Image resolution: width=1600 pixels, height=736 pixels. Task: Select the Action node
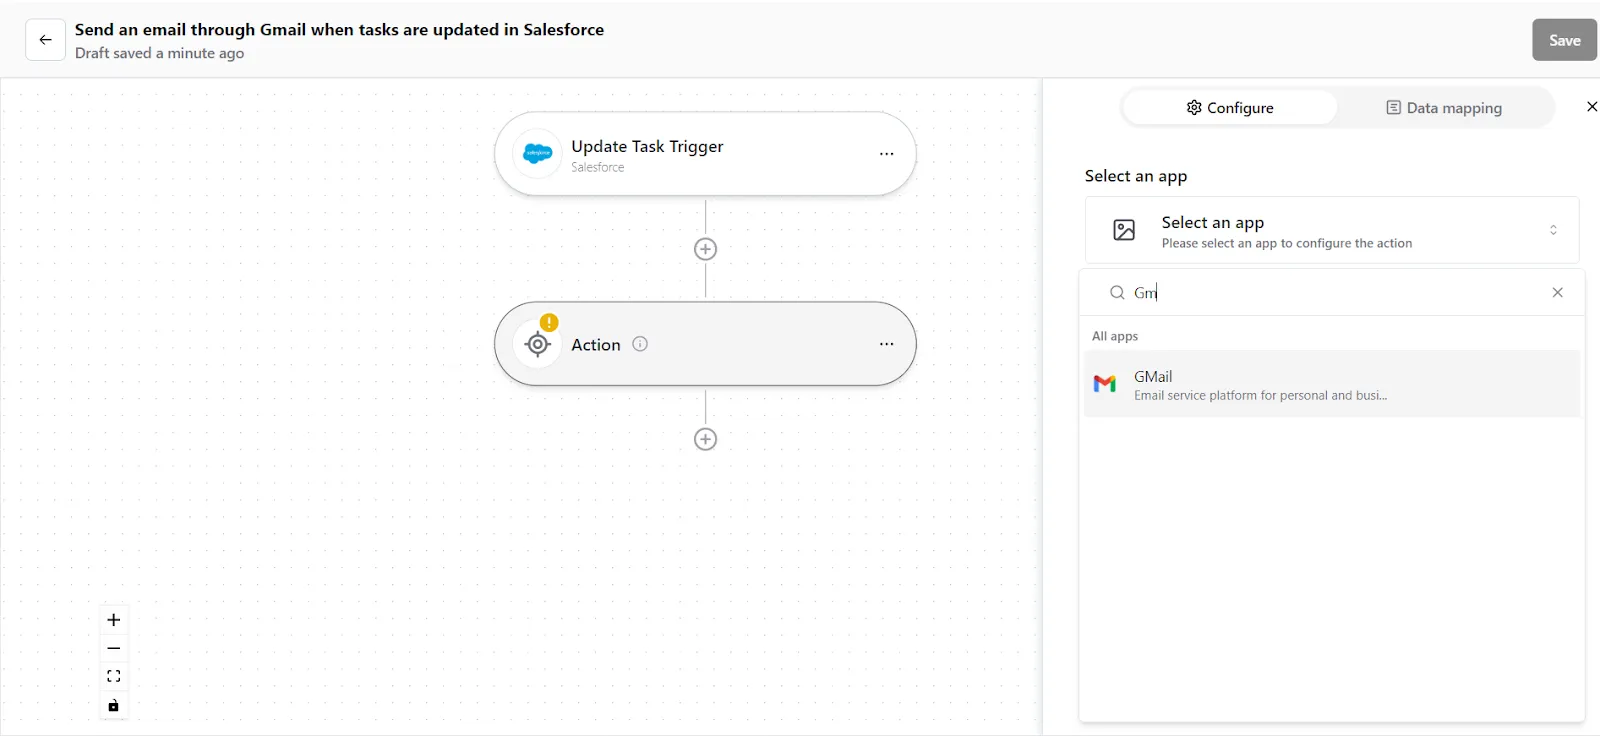[x=705, y=344]
